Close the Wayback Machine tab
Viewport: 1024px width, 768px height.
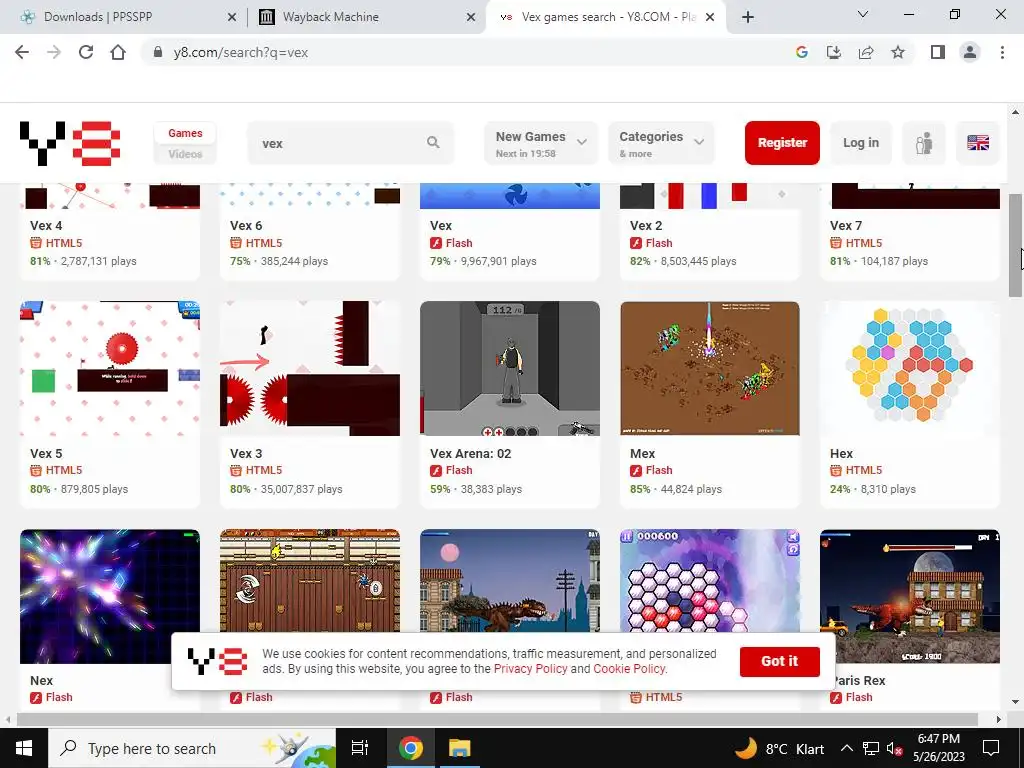471,17
